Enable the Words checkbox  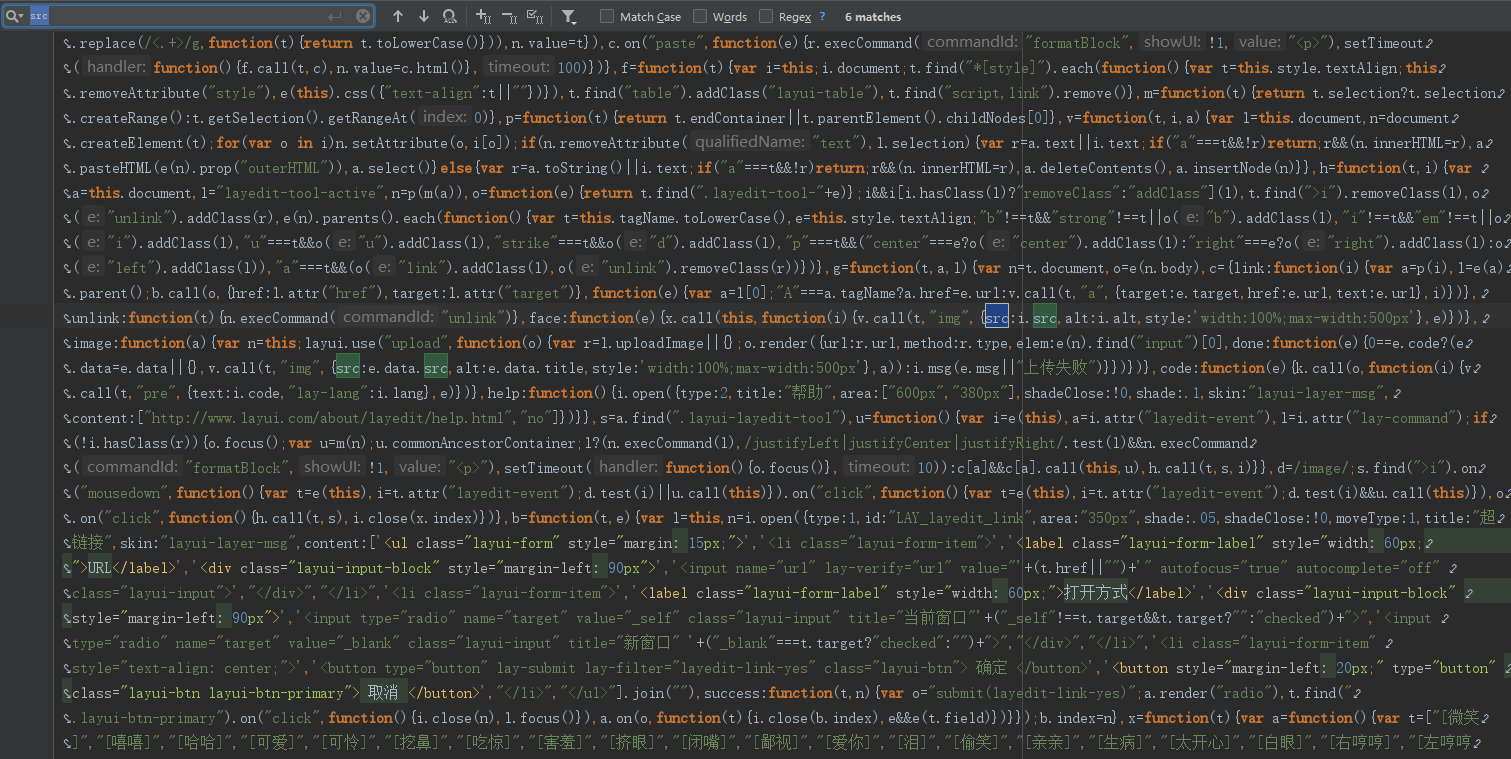[x=700, y=16]
